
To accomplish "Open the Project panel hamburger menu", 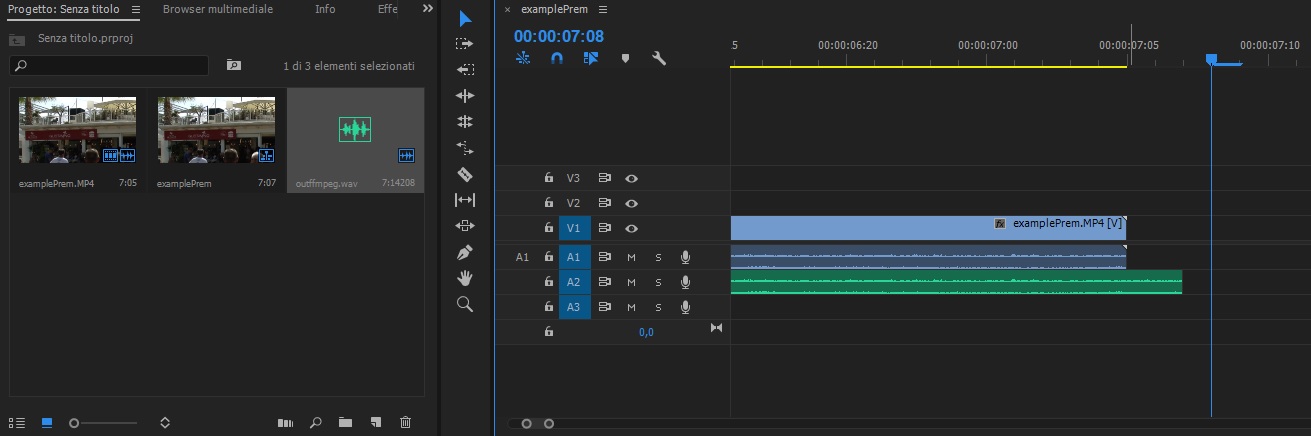I will 136,9.
